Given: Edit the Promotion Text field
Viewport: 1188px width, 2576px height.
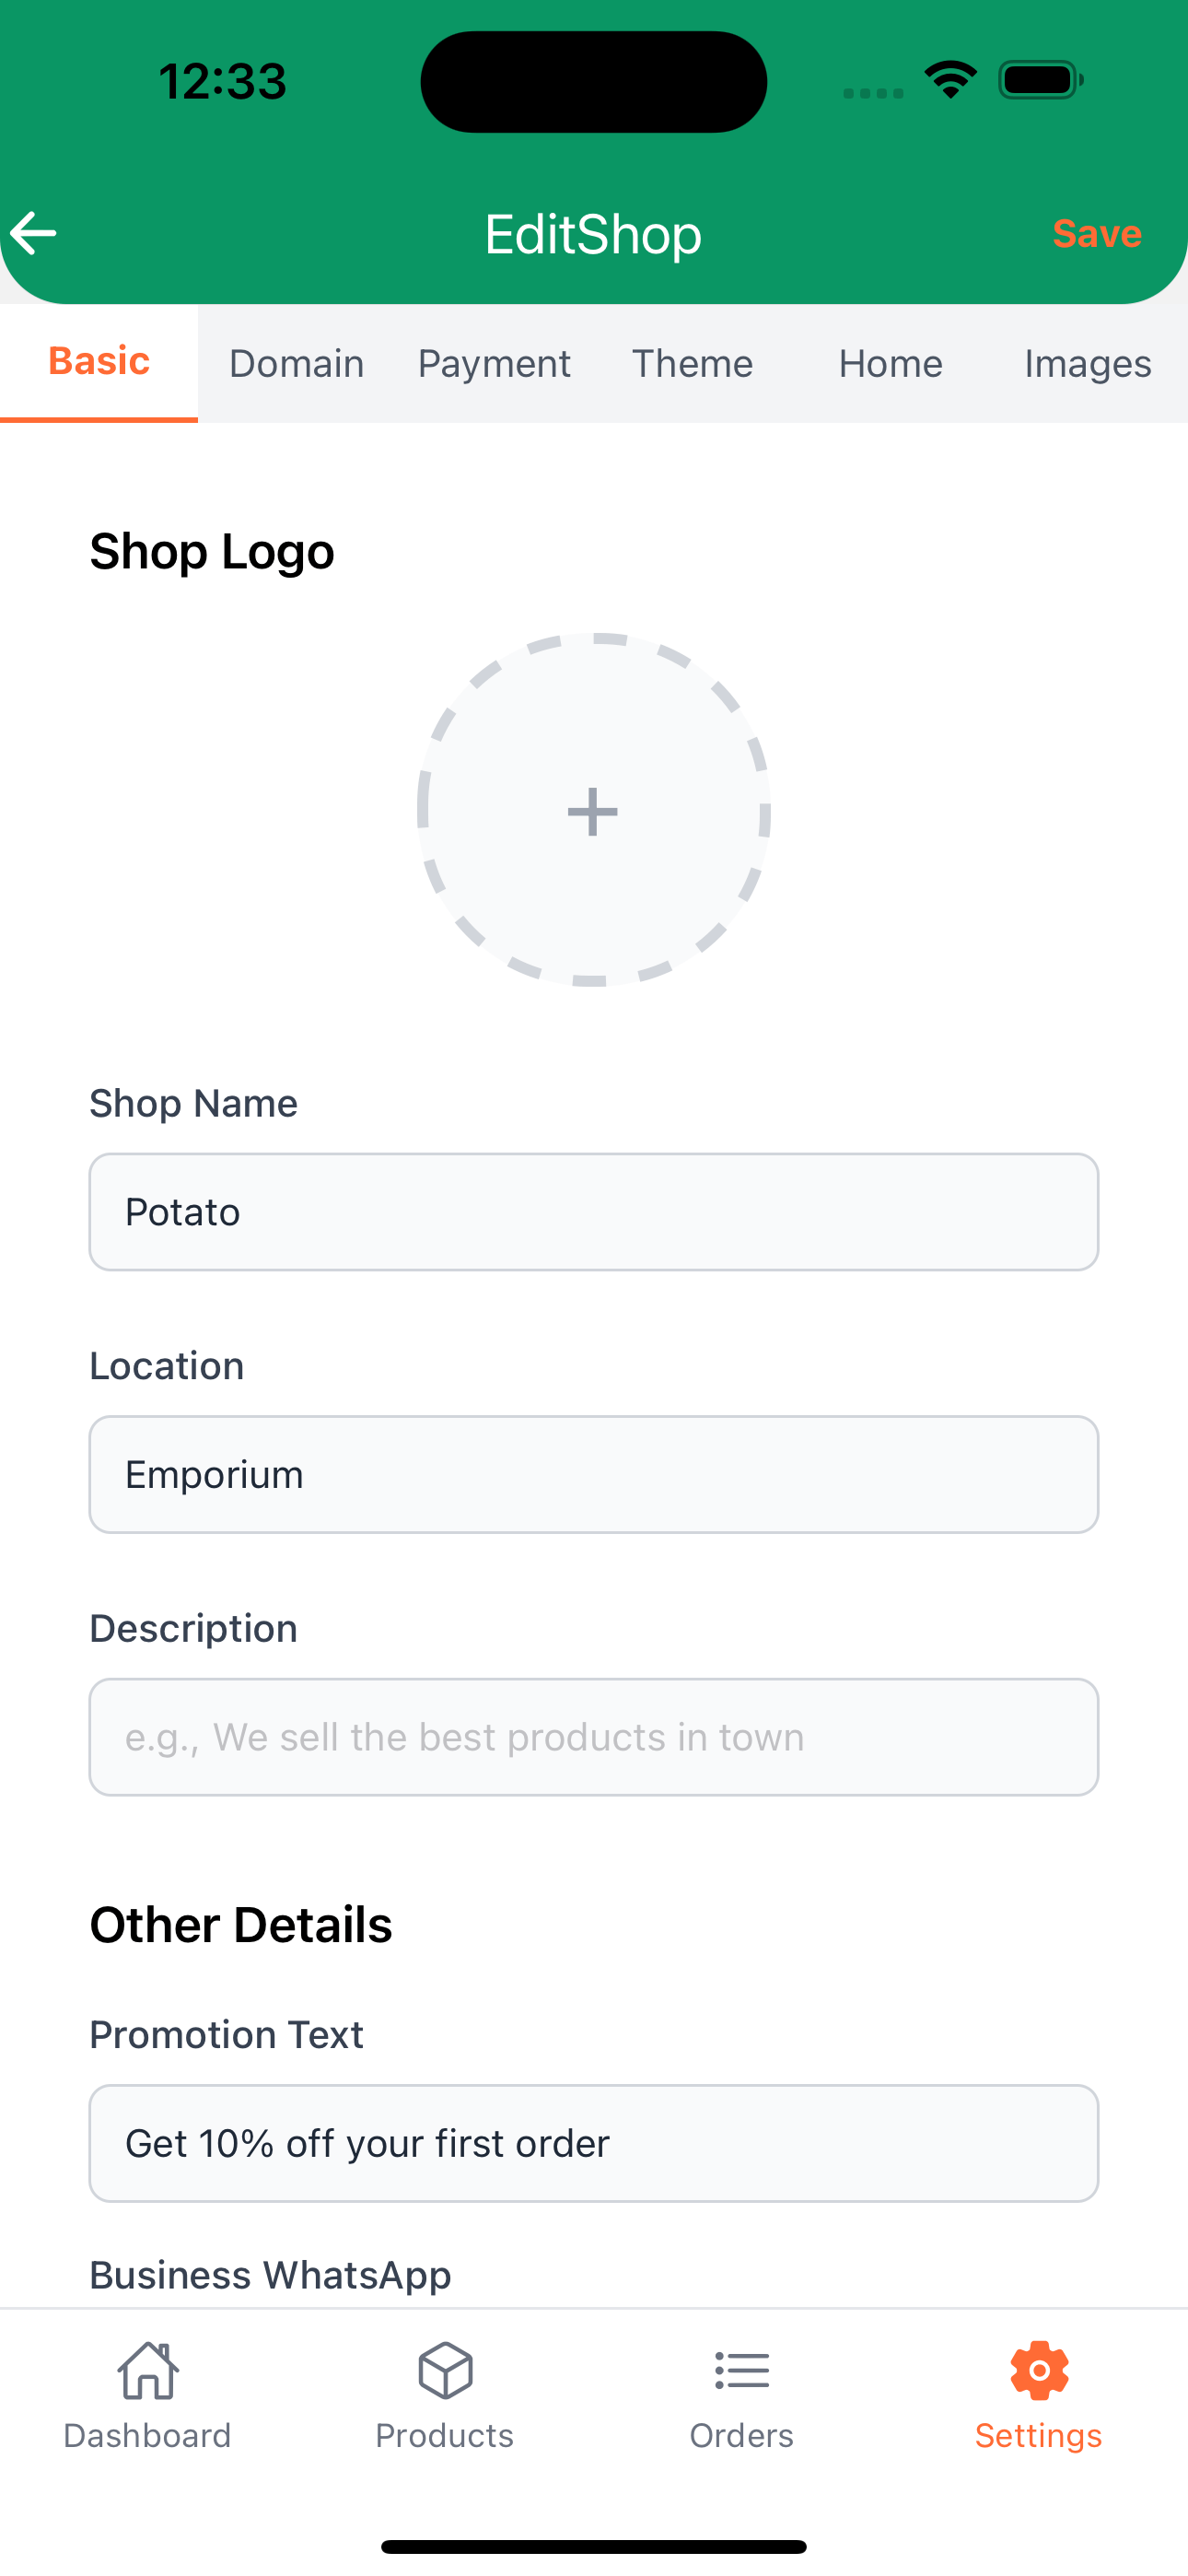Looking at the screenshot, I should click(x=594, y=2143).
